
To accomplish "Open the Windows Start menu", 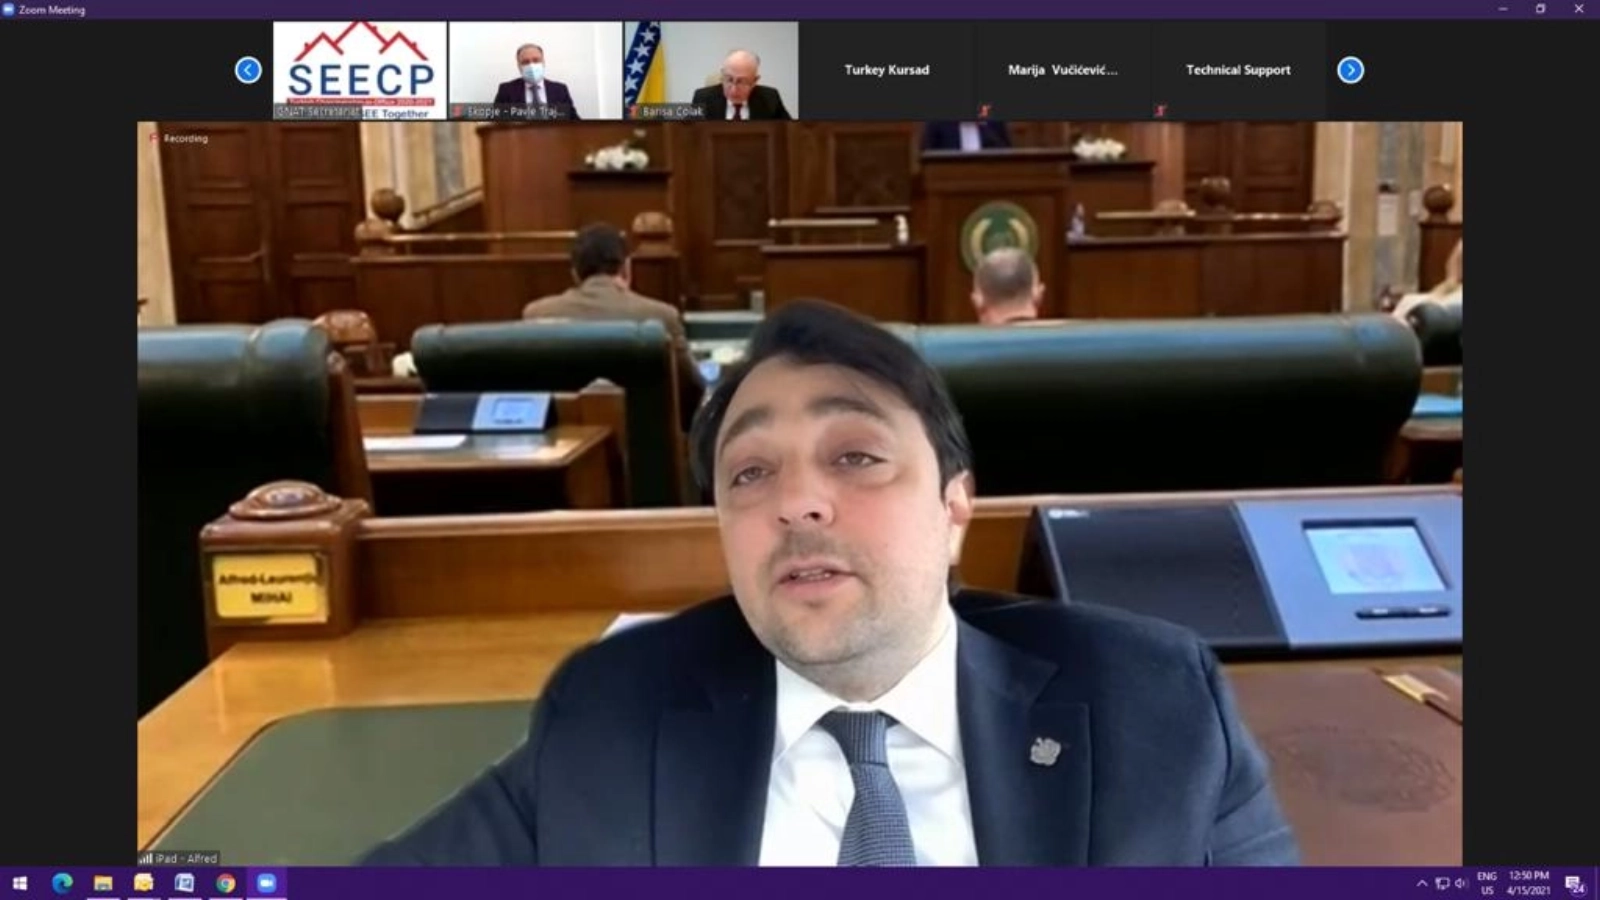I will tap(19, 883).
